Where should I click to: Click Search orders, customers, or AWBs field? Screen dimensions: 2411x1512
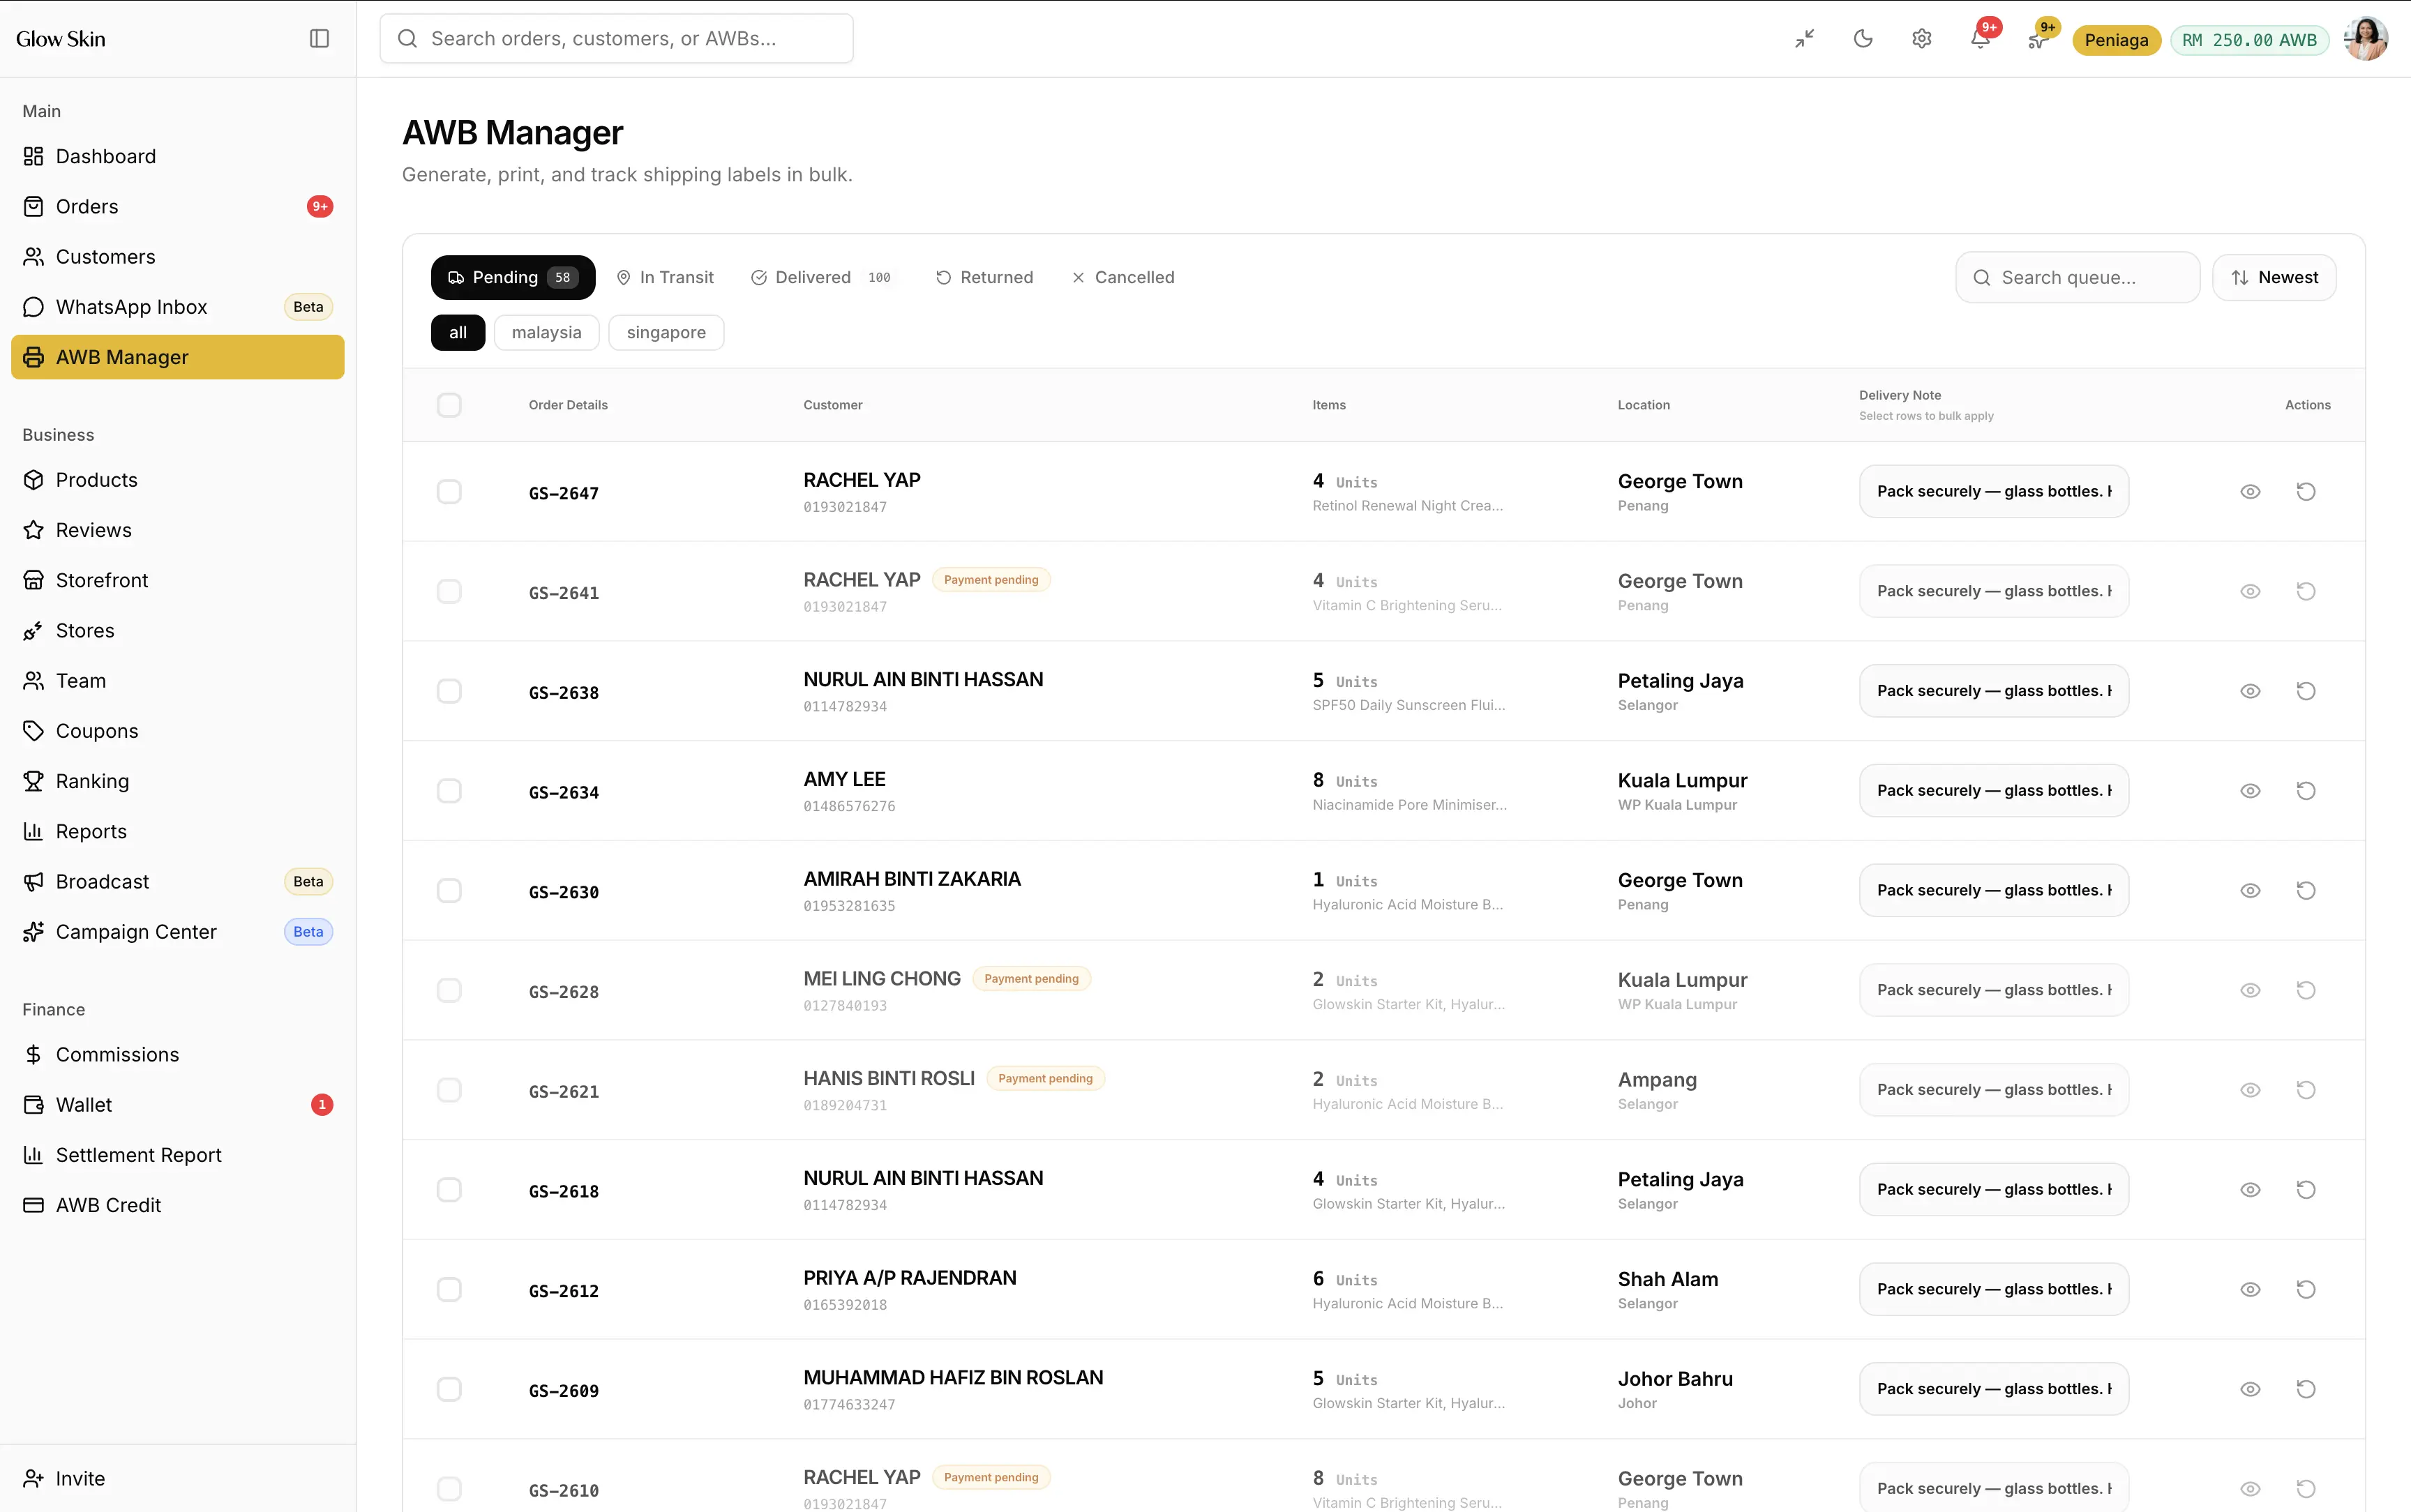click(x=616, y=38)
